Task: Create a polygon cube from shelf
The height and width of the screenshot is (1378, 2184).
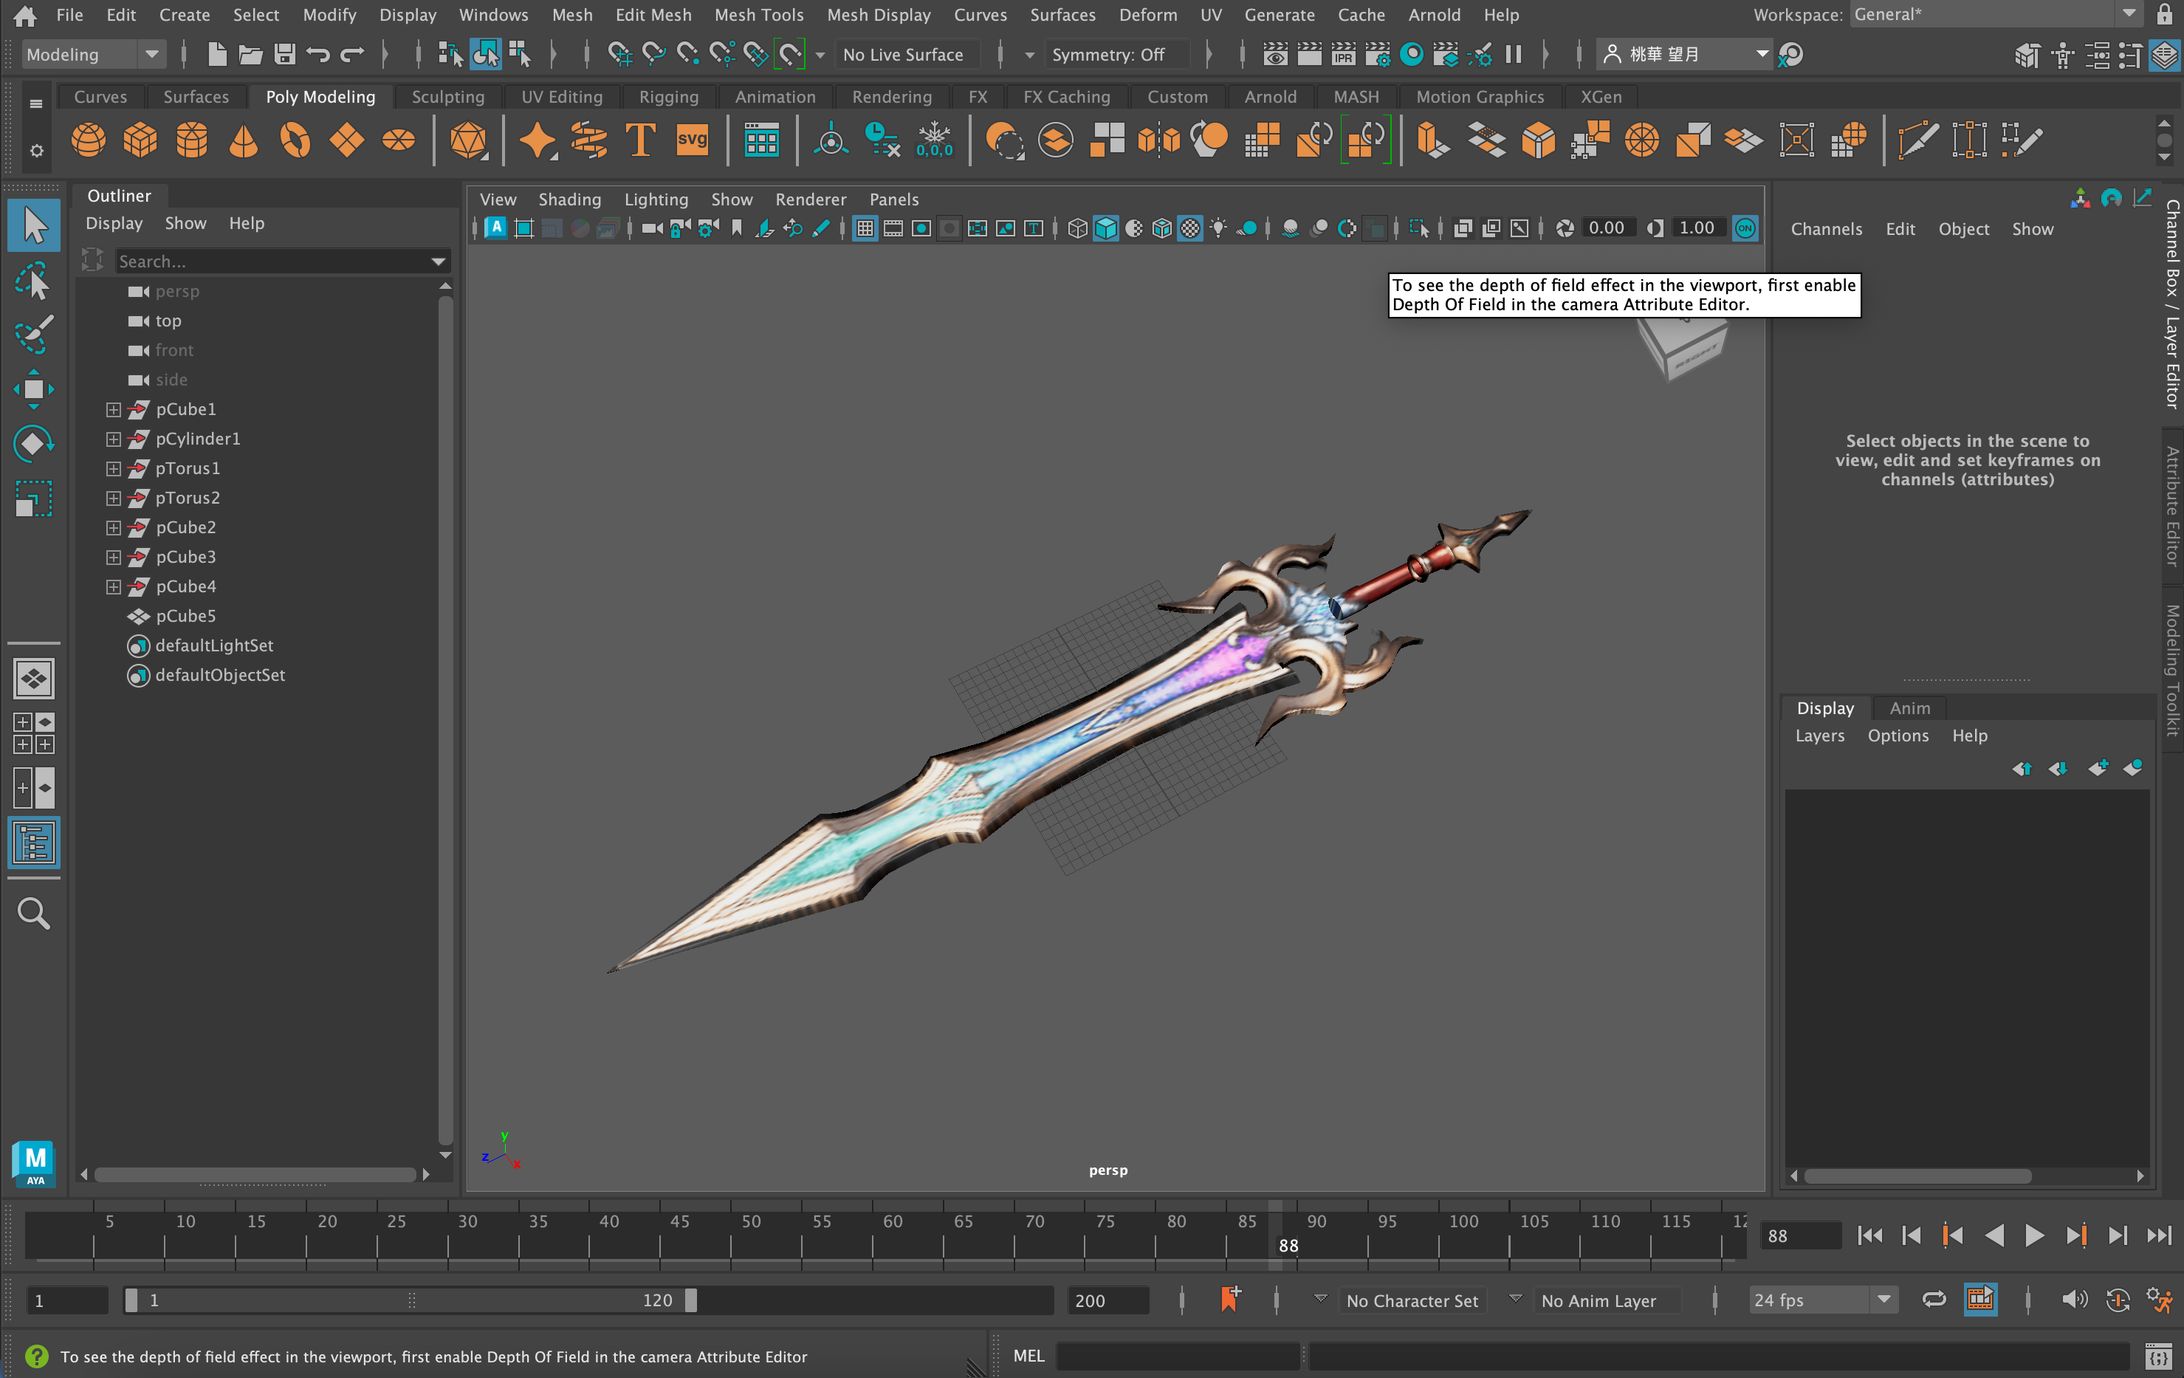Action: pos(140,140)
